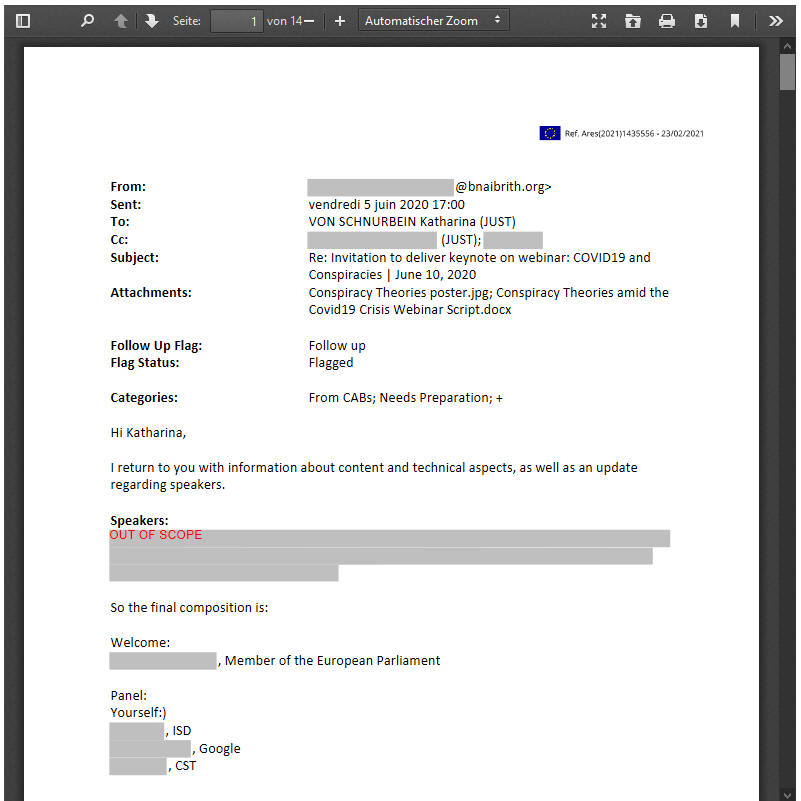Image resolution: width=801 pixels, height=801 pixels.
Task: Switch to presentation fullscreen mode
Action: (x=599, y=21)
